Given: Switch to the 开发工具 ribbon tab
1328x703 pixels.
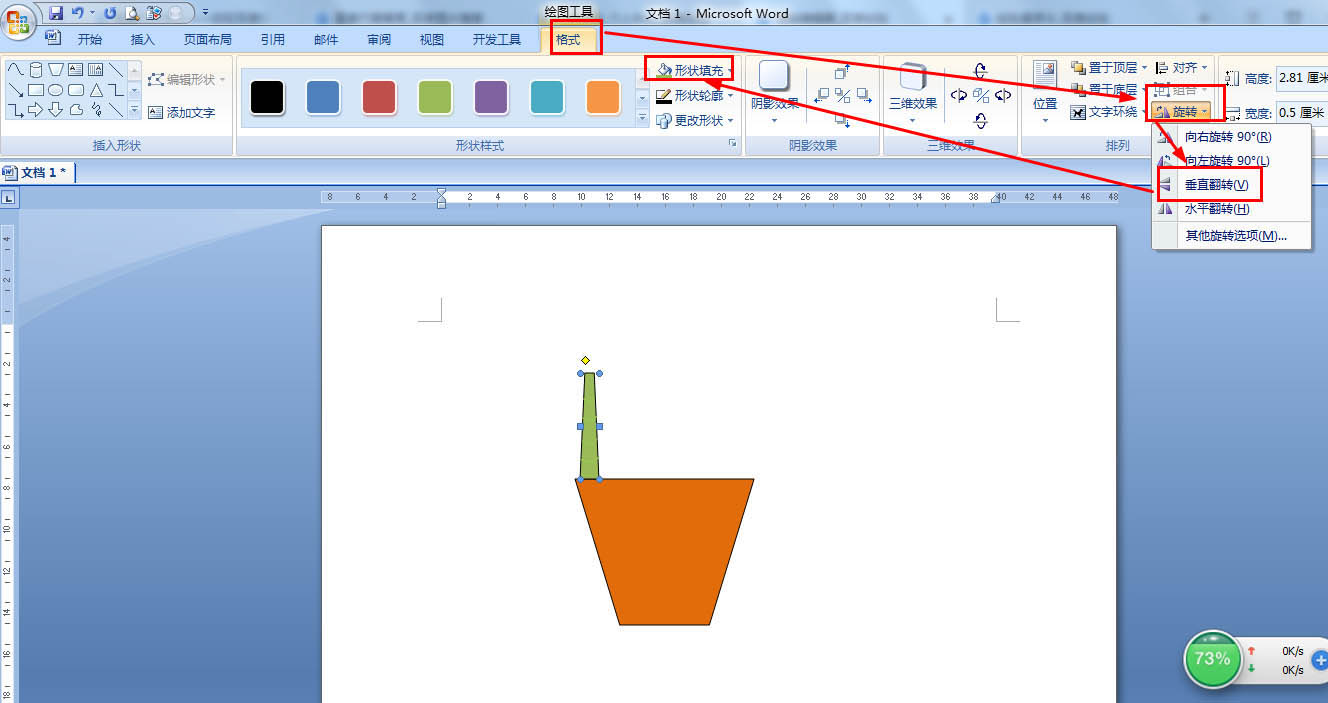Looking at the screenshot, I should [x=497, y=39].
